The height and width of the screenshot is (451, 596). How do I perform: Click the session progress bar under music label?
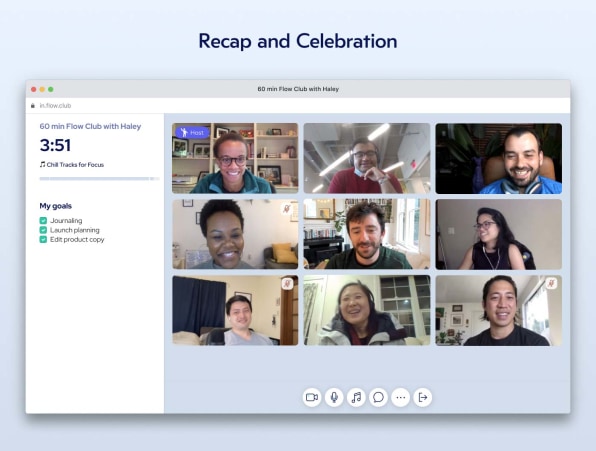click(x=99, y=179)
